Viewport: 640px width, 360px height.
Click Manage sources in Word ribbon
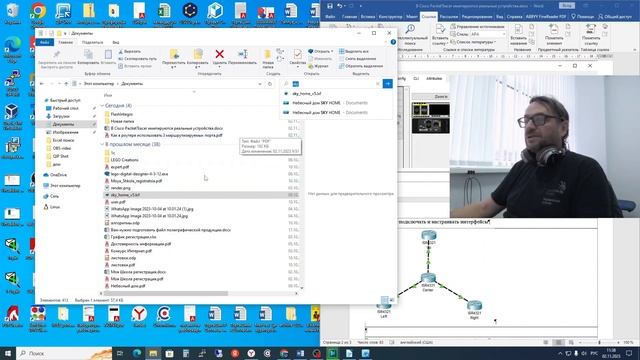tap(477, 27)
